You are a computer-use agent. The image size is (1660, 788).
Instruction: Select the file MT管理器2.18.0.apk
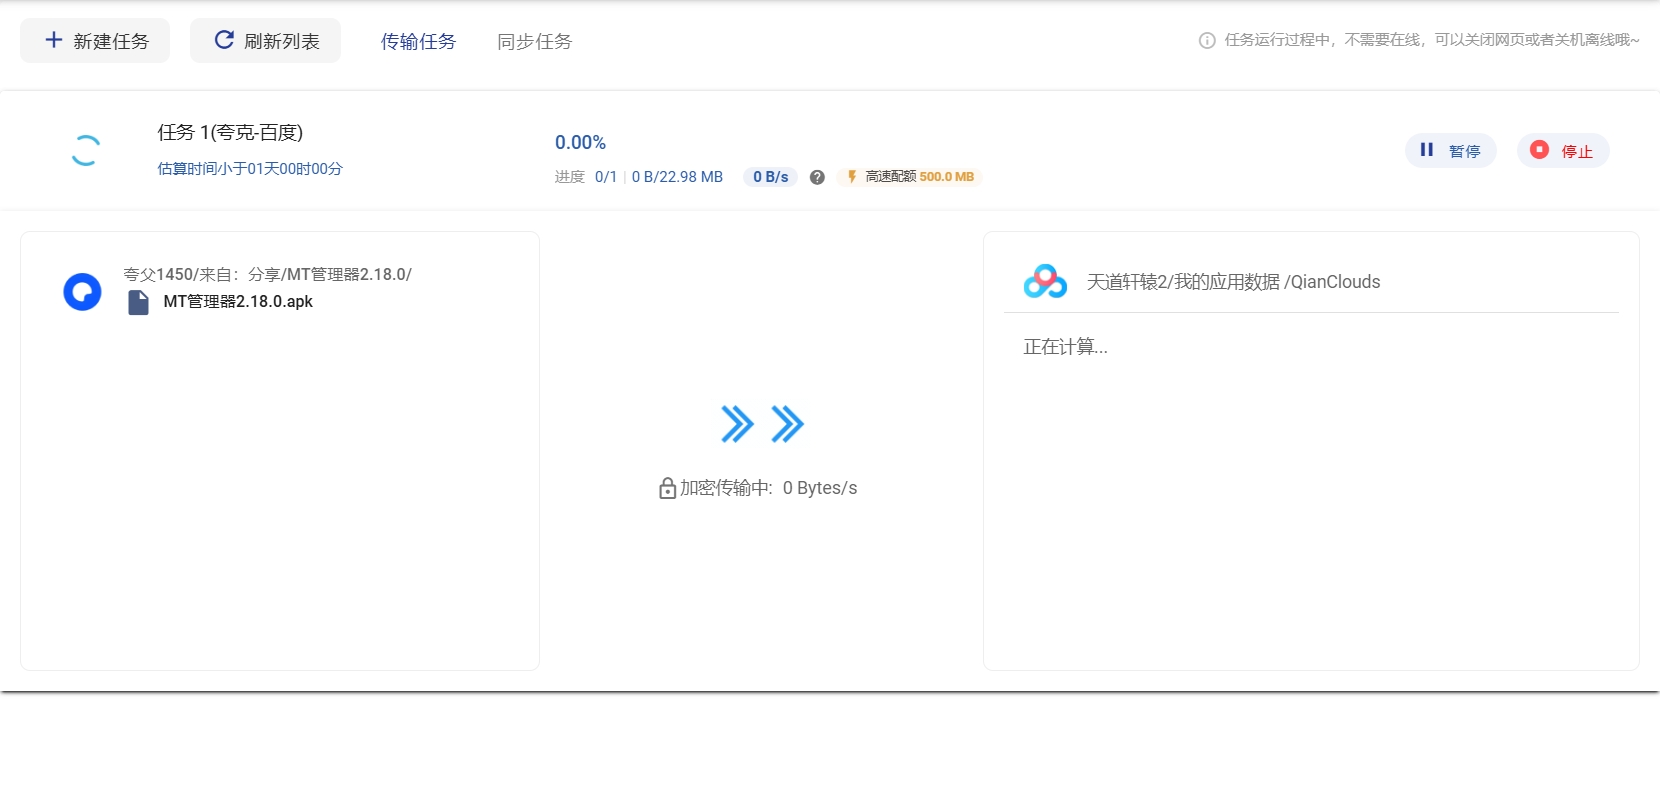[x=238, y=302]
